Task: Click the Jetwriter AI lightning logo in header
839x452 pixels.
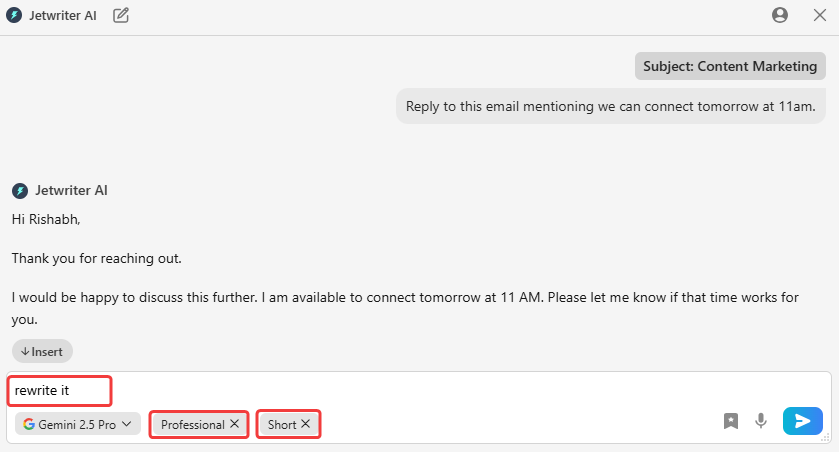Action: point(14,15)
